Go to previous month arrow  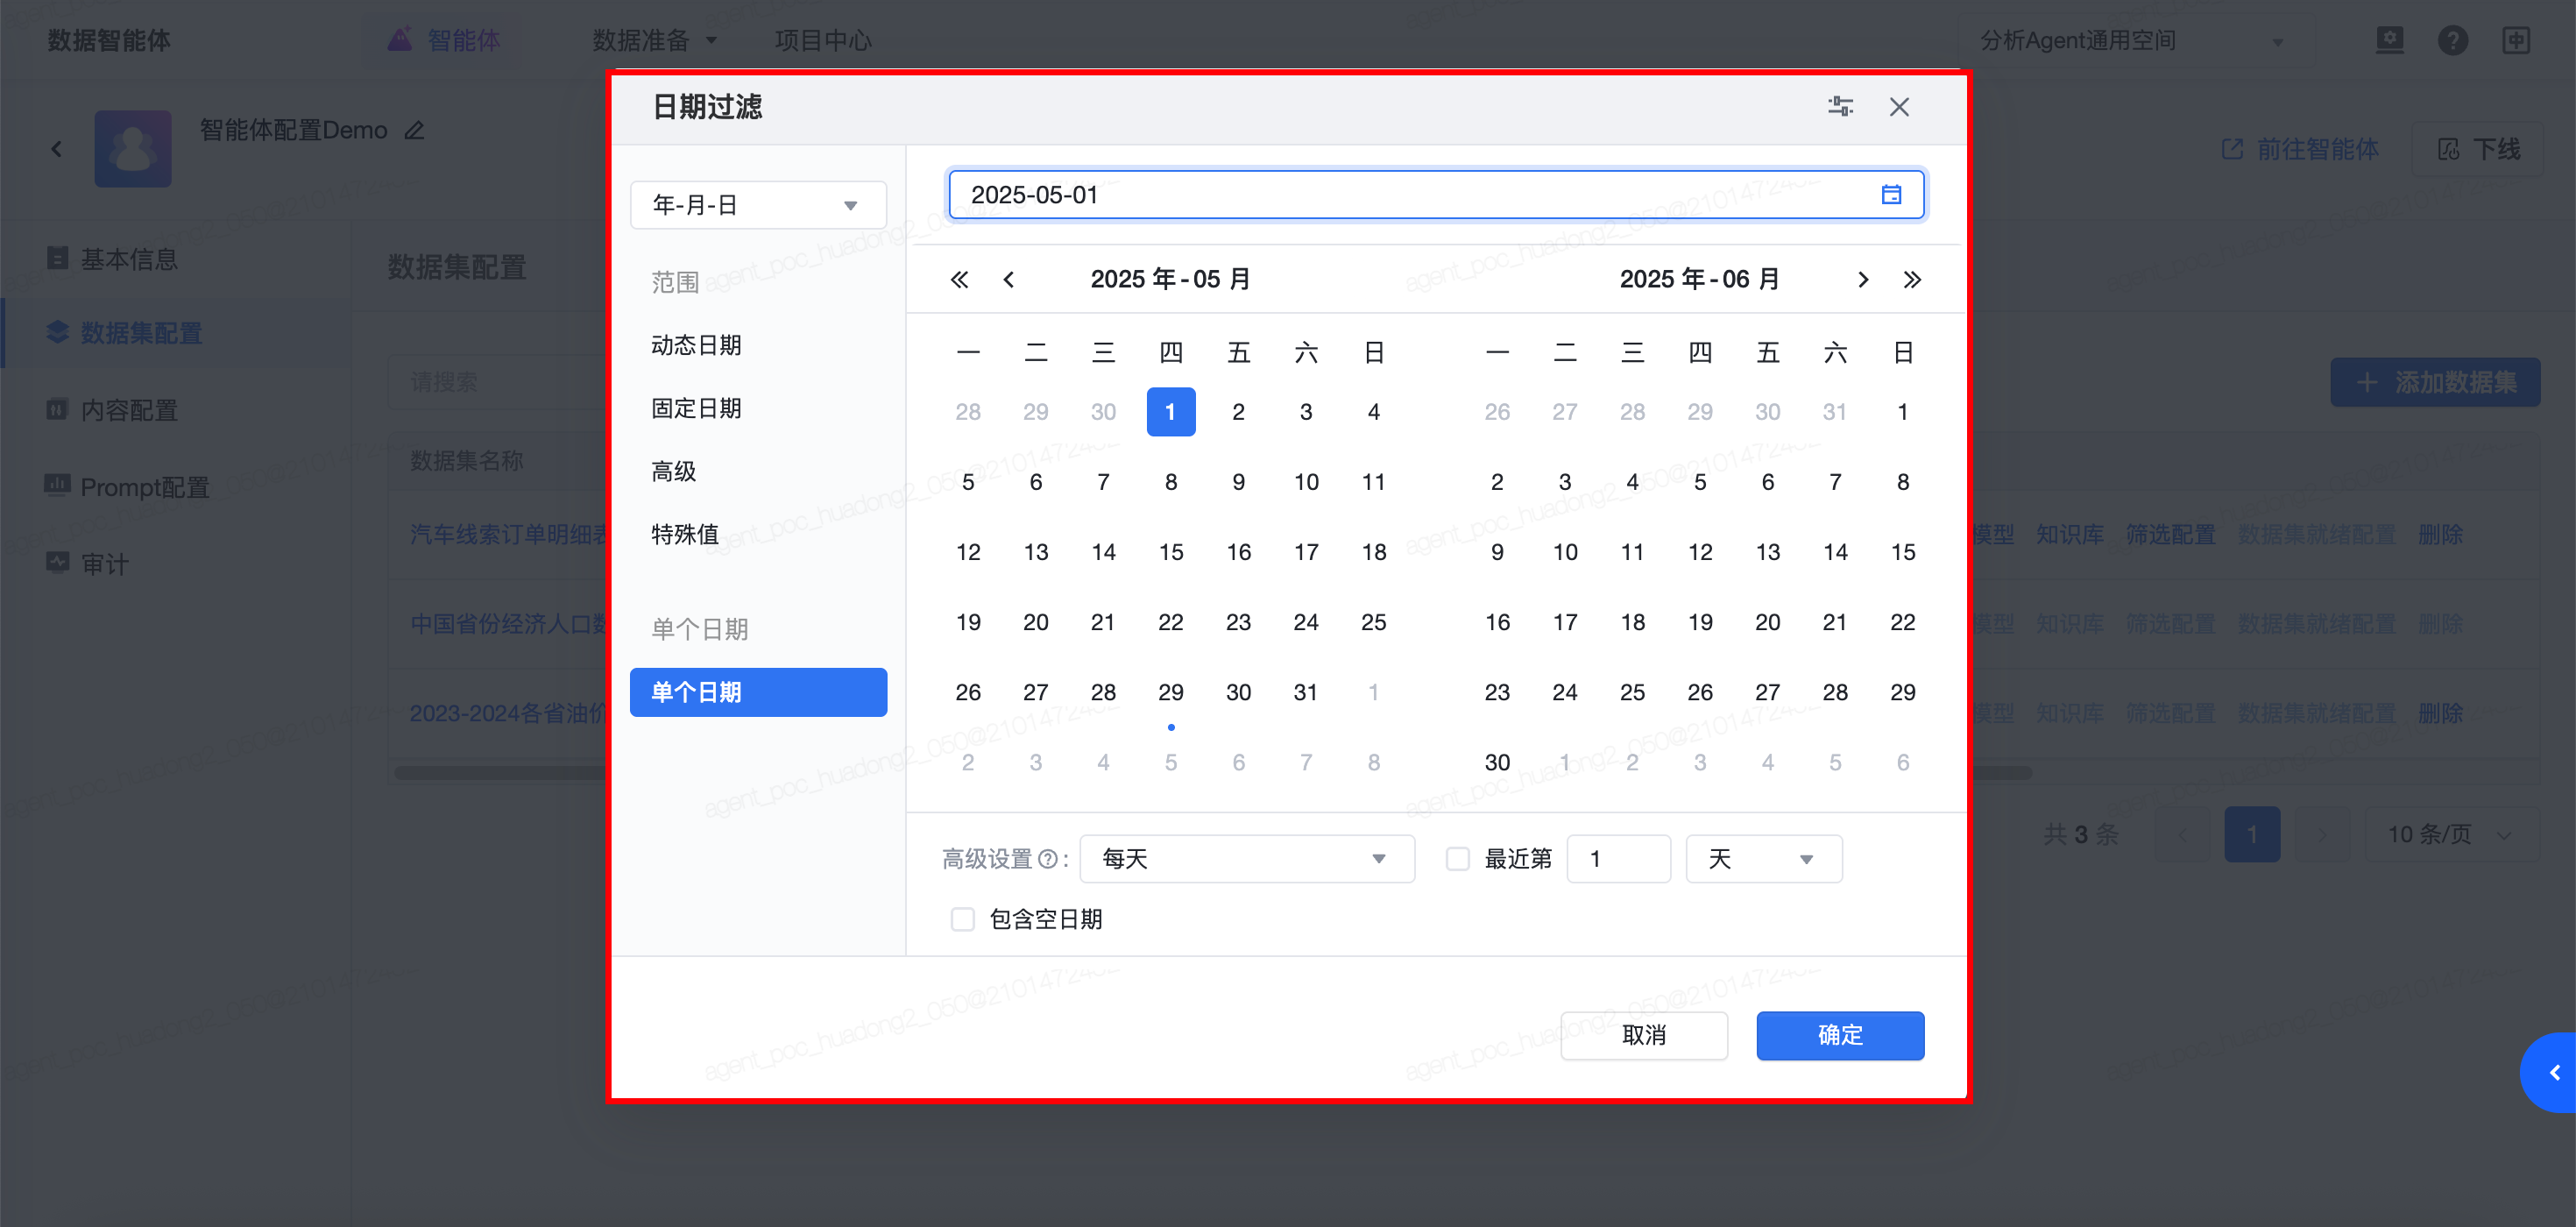pyautogui.click(x=1008, y=280)
